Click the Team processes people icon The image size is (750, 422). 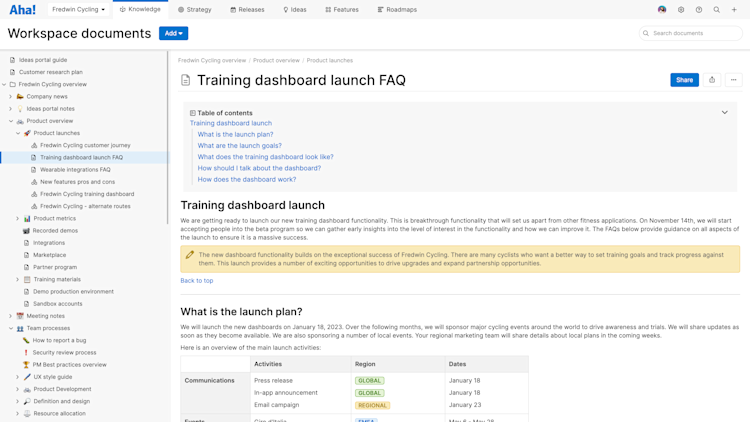click(x=20, y=328)
